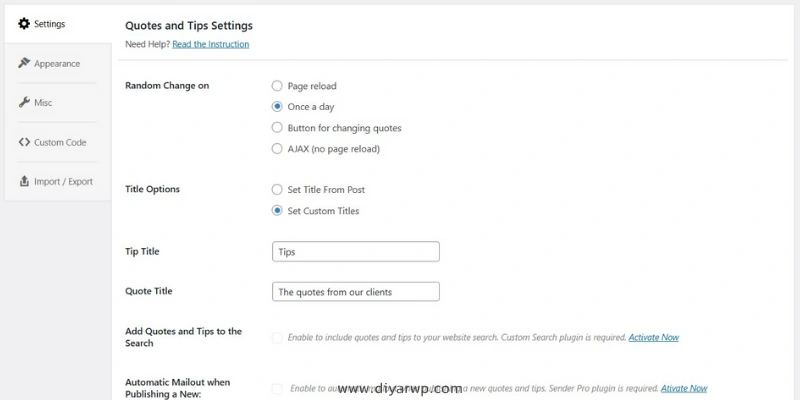The height and width of the screenshot is (400, 800).
Task: Go to Import / Export tab
Action: pos(63,181)
